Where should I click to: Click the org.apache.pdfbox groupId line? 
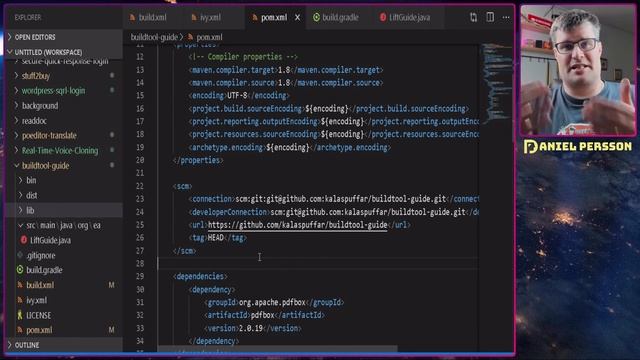[x=274, y=302]
